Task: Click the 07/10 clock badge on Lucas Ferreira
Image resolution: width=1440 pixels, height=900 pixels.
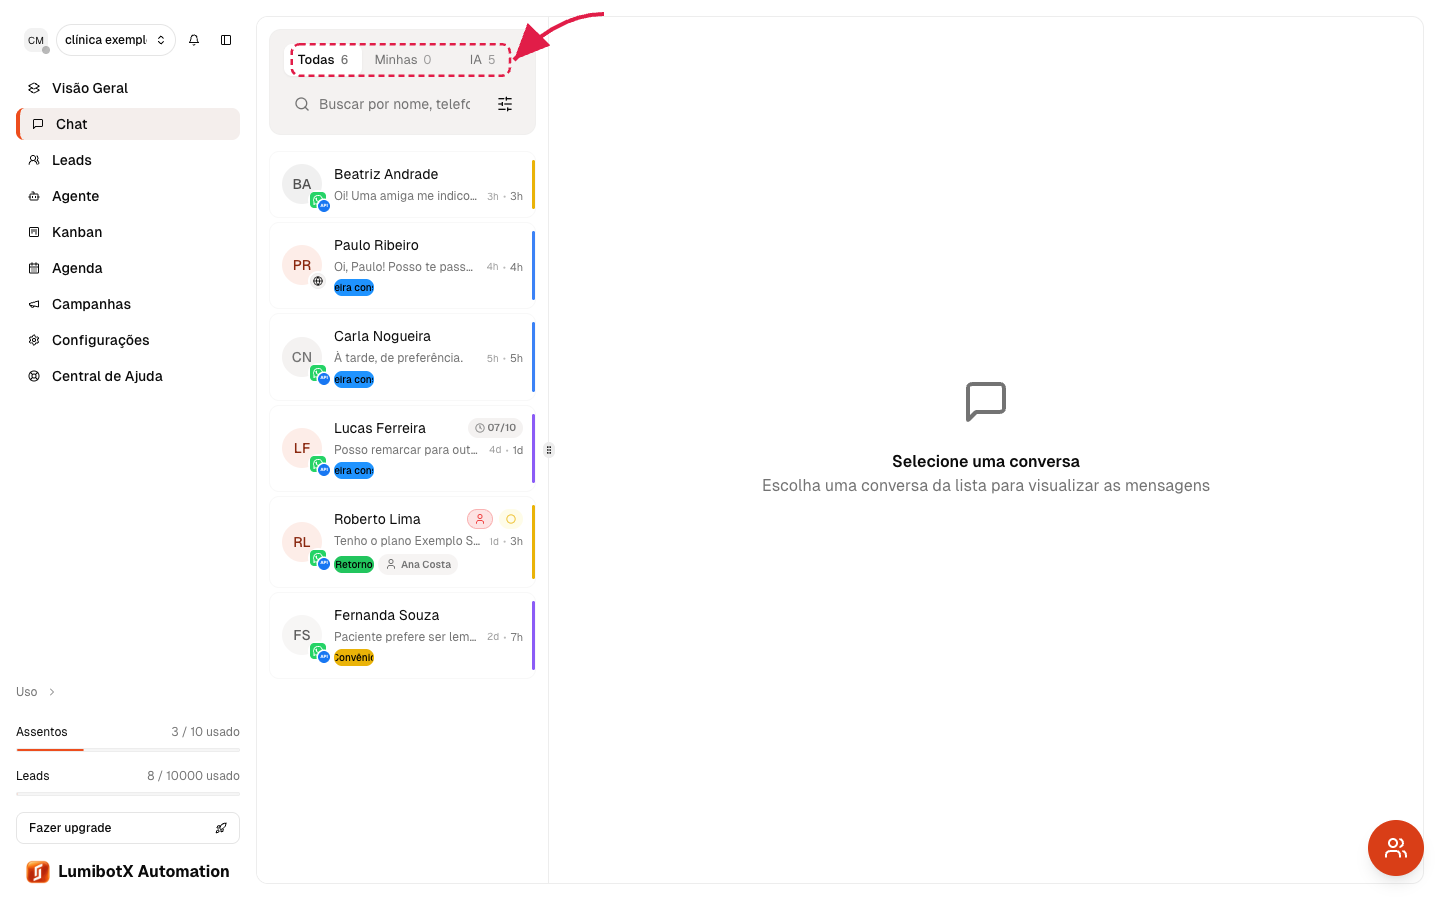Action: pyautogui.click(x=496, y=428)
